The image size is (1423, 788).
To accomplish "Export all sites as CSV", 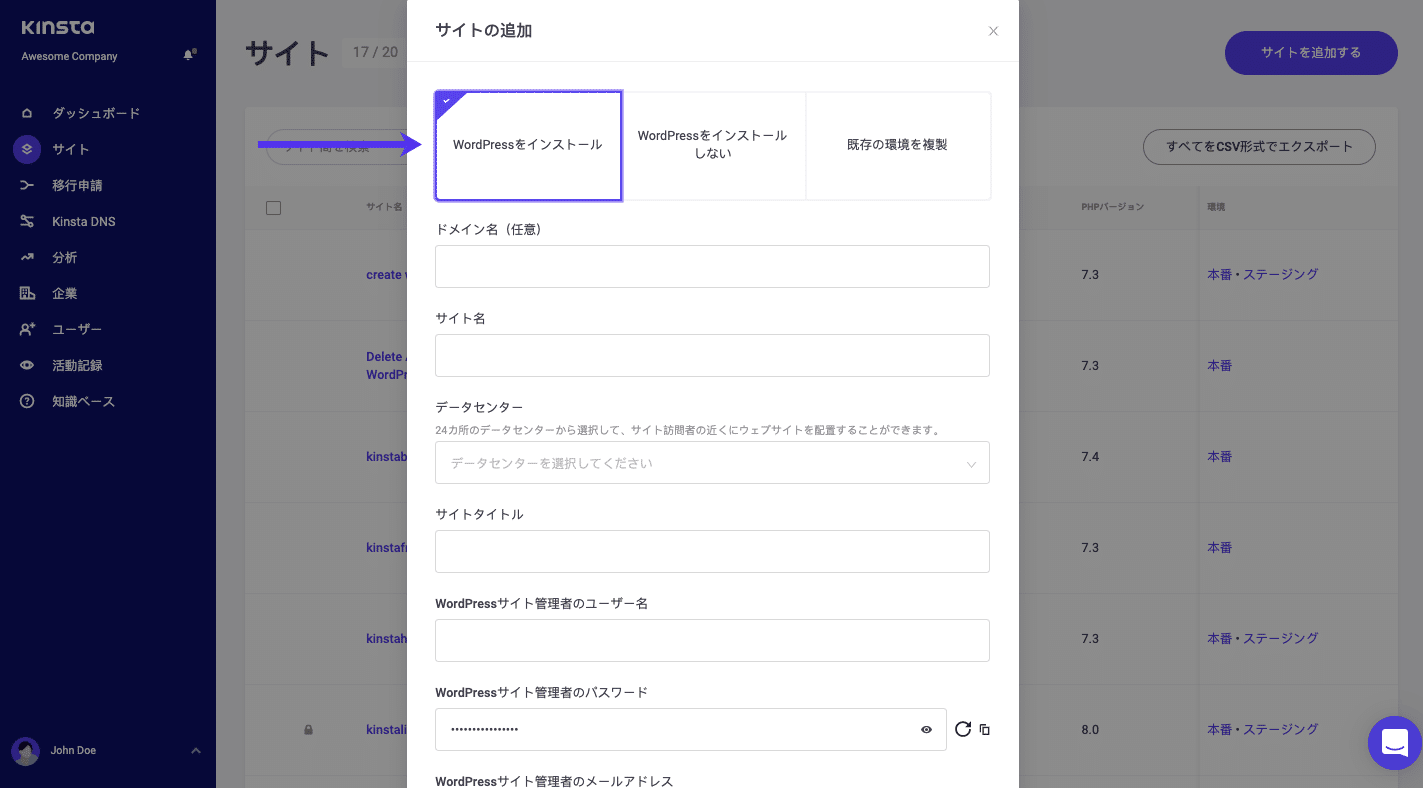I will tap(1259, 146).
